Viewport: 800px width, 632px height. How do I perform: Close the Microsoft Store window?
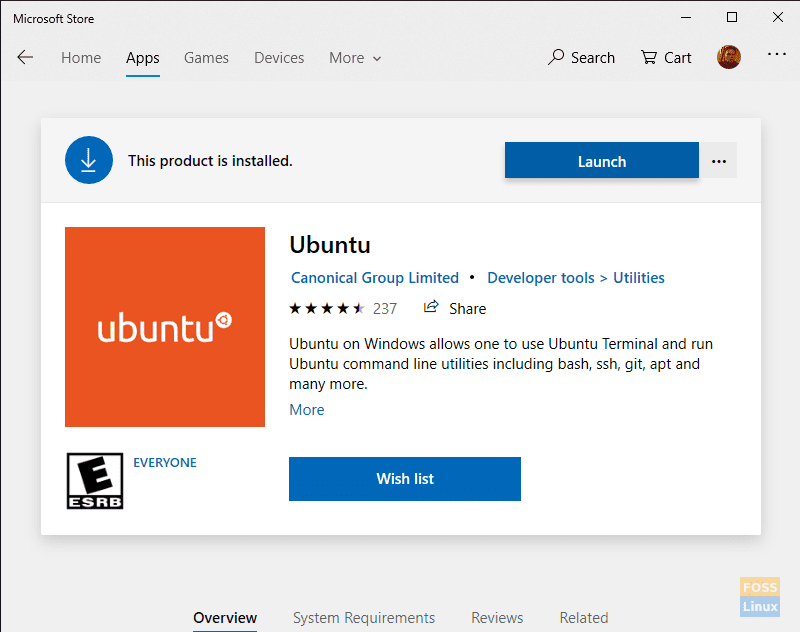778,17
